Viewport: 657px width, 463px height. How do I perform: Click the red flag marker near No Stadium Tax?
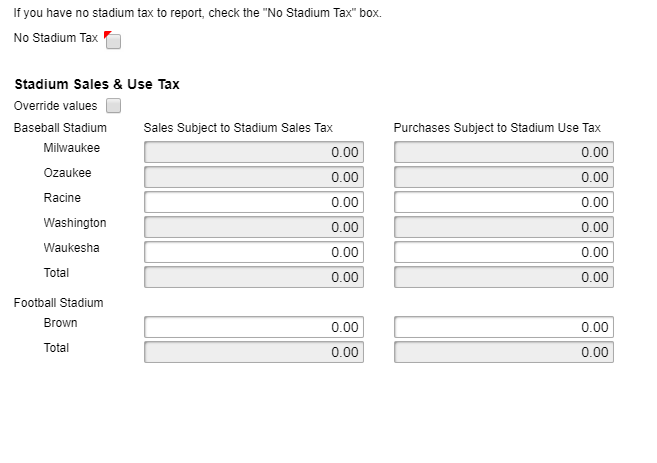point(106,35)
